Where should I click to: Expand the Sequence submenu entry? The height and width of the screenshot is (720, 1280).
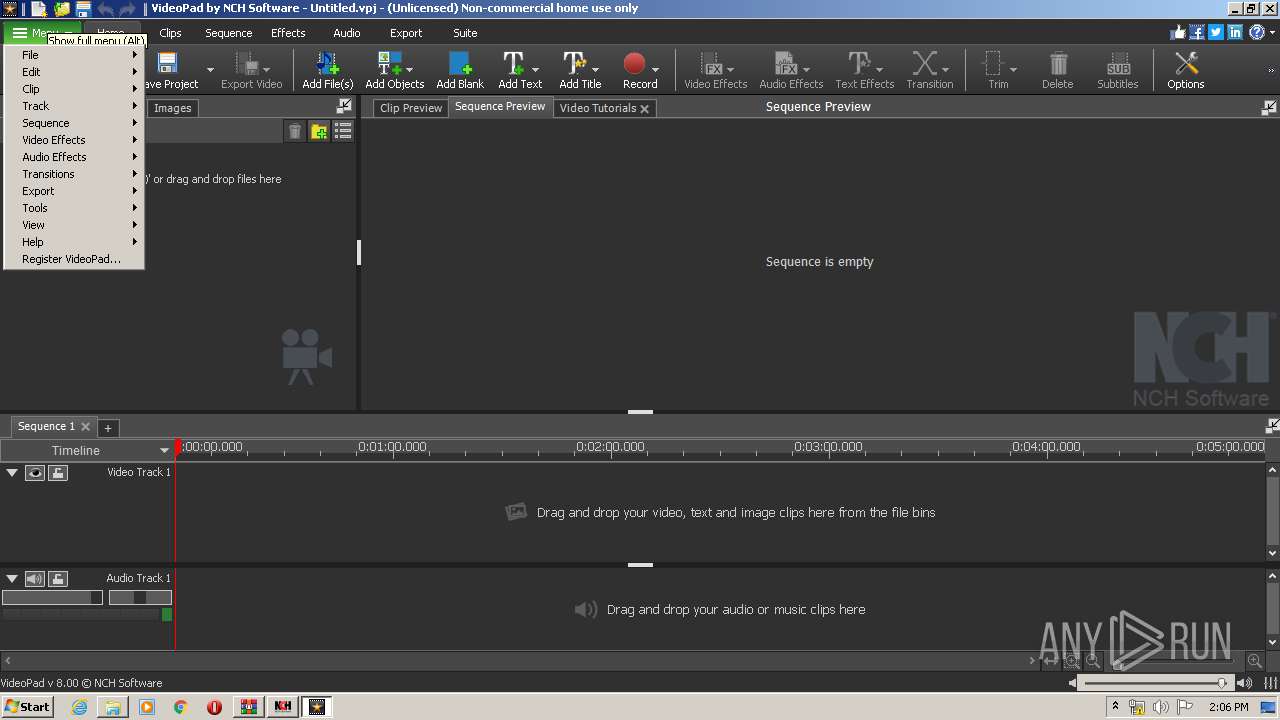point(75,123)
